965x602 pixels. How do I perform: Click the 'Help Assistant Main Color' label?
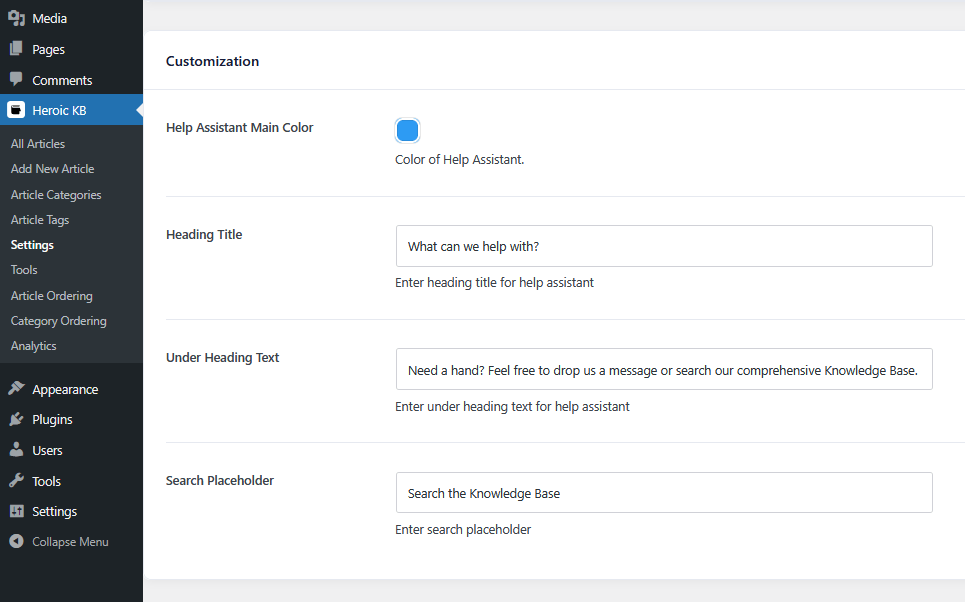tap(239, 127)
